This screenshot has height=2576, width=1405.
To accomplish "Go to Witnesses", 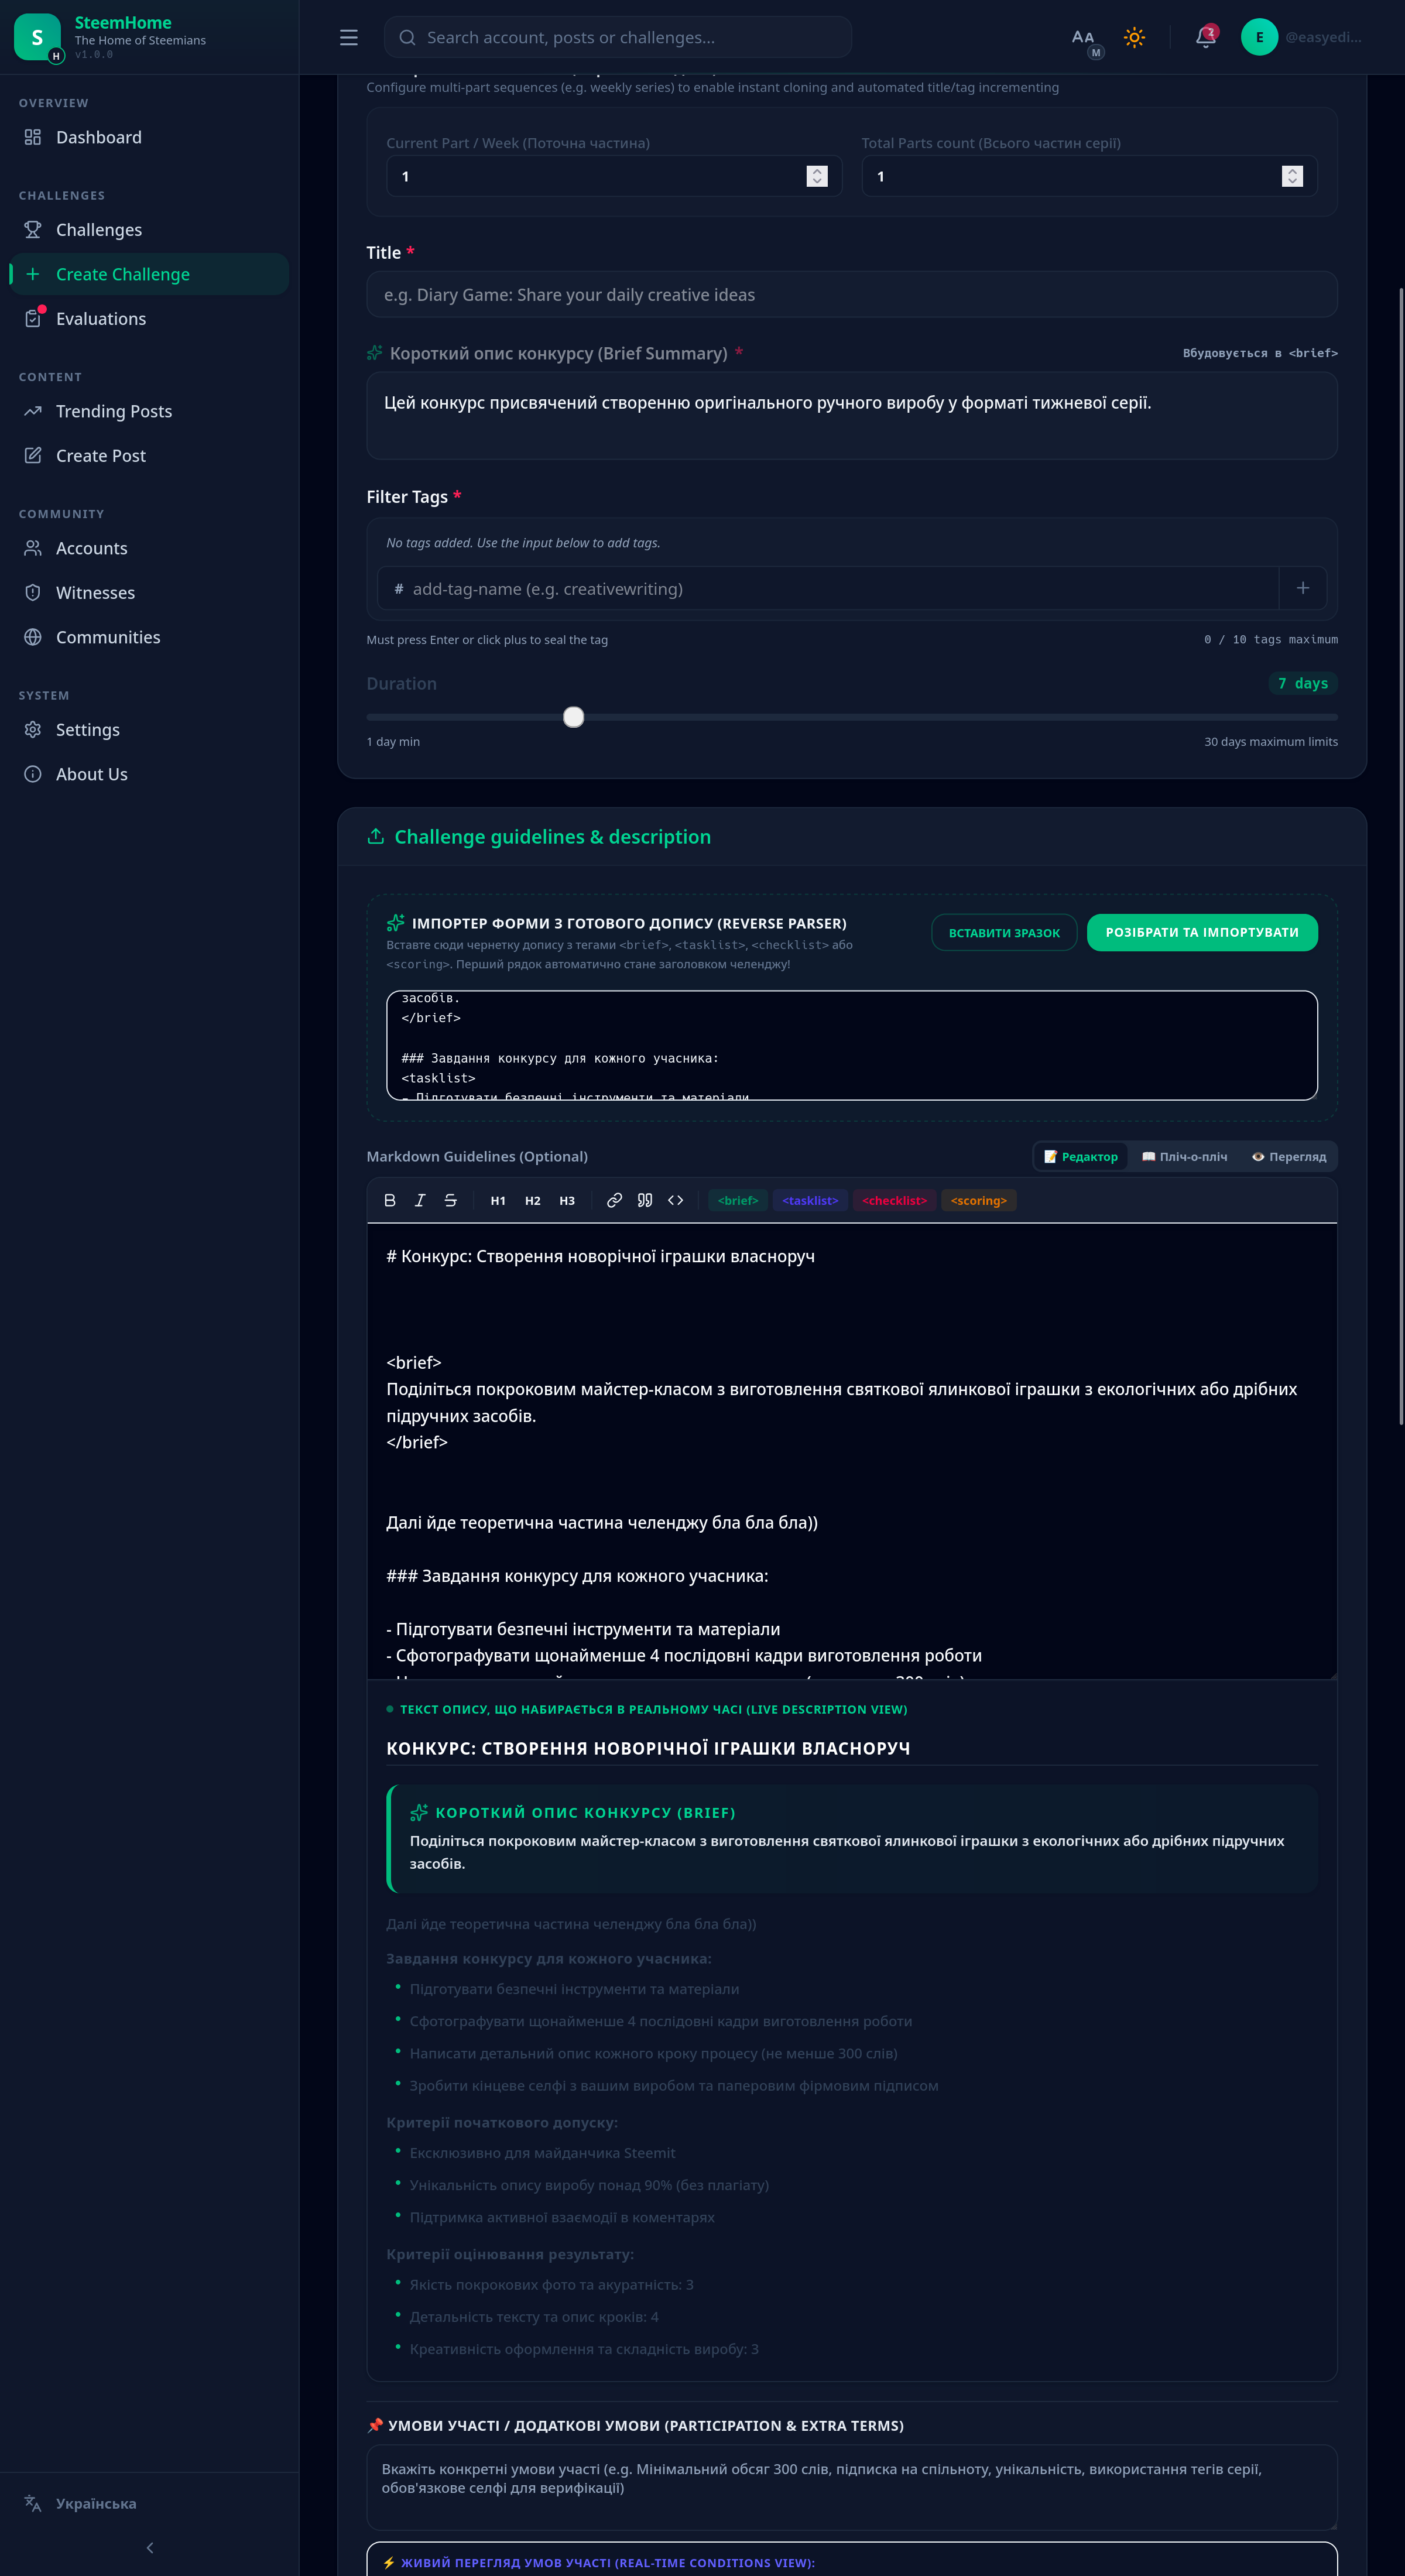I will click(x=149, y=593).
